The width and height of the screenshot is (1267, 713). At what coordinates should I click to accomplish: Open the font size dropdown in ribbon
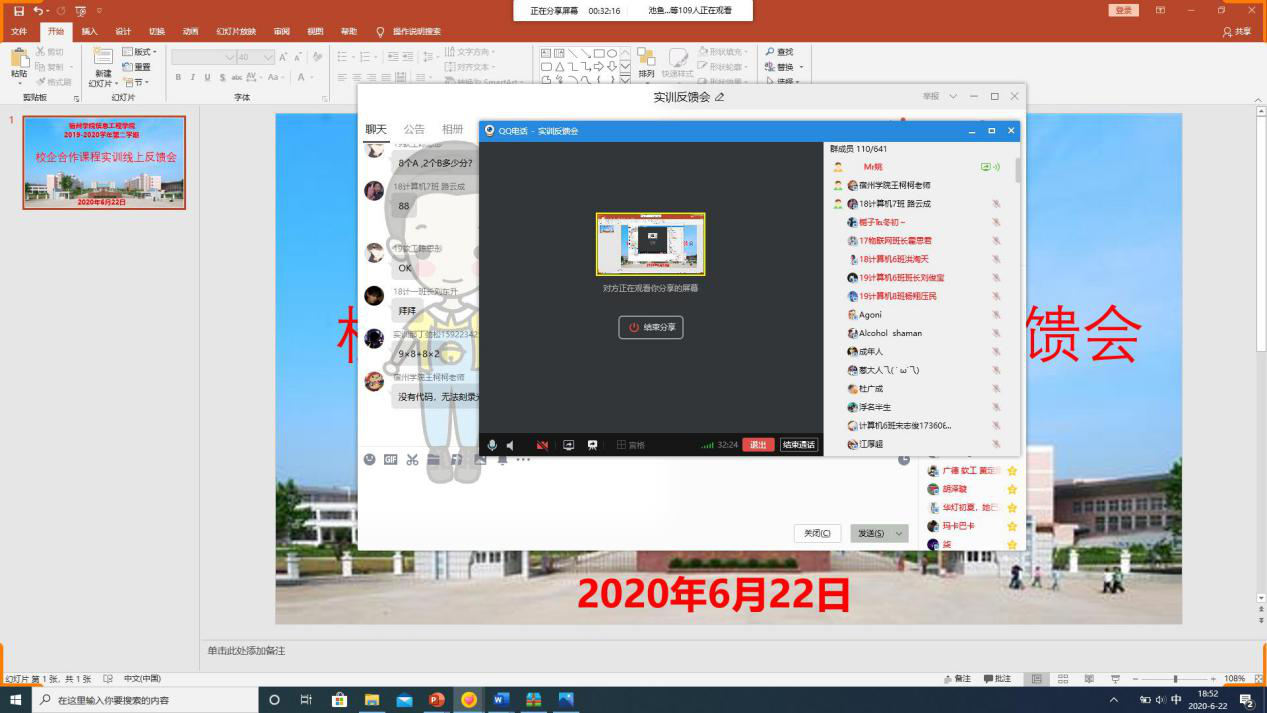pyautogui.click(x=269, y=57)
